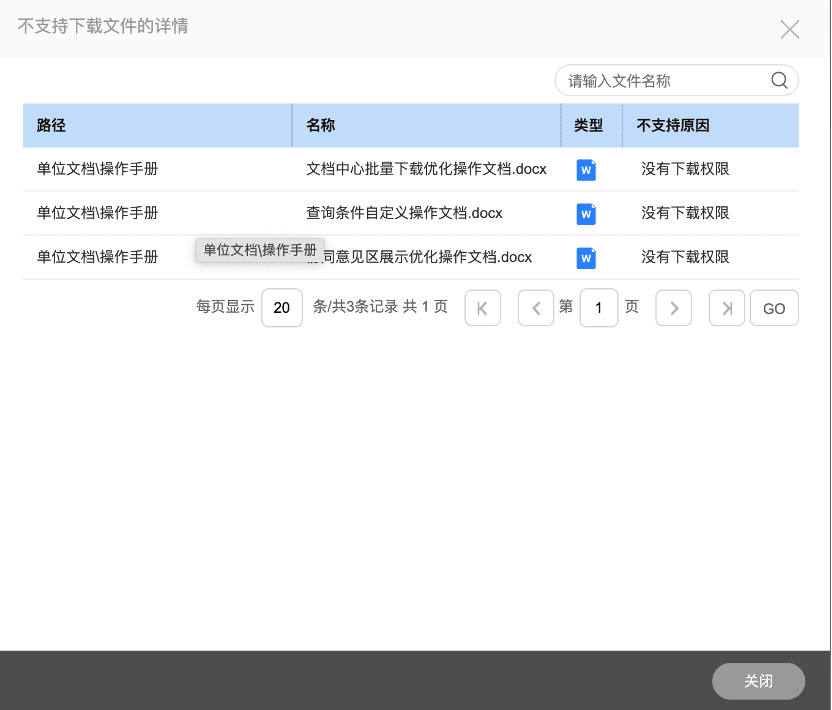This screenshot has height=710, width=832.
Task: Click the GO button
Action: pyautogui.click(x=774, y=308)
